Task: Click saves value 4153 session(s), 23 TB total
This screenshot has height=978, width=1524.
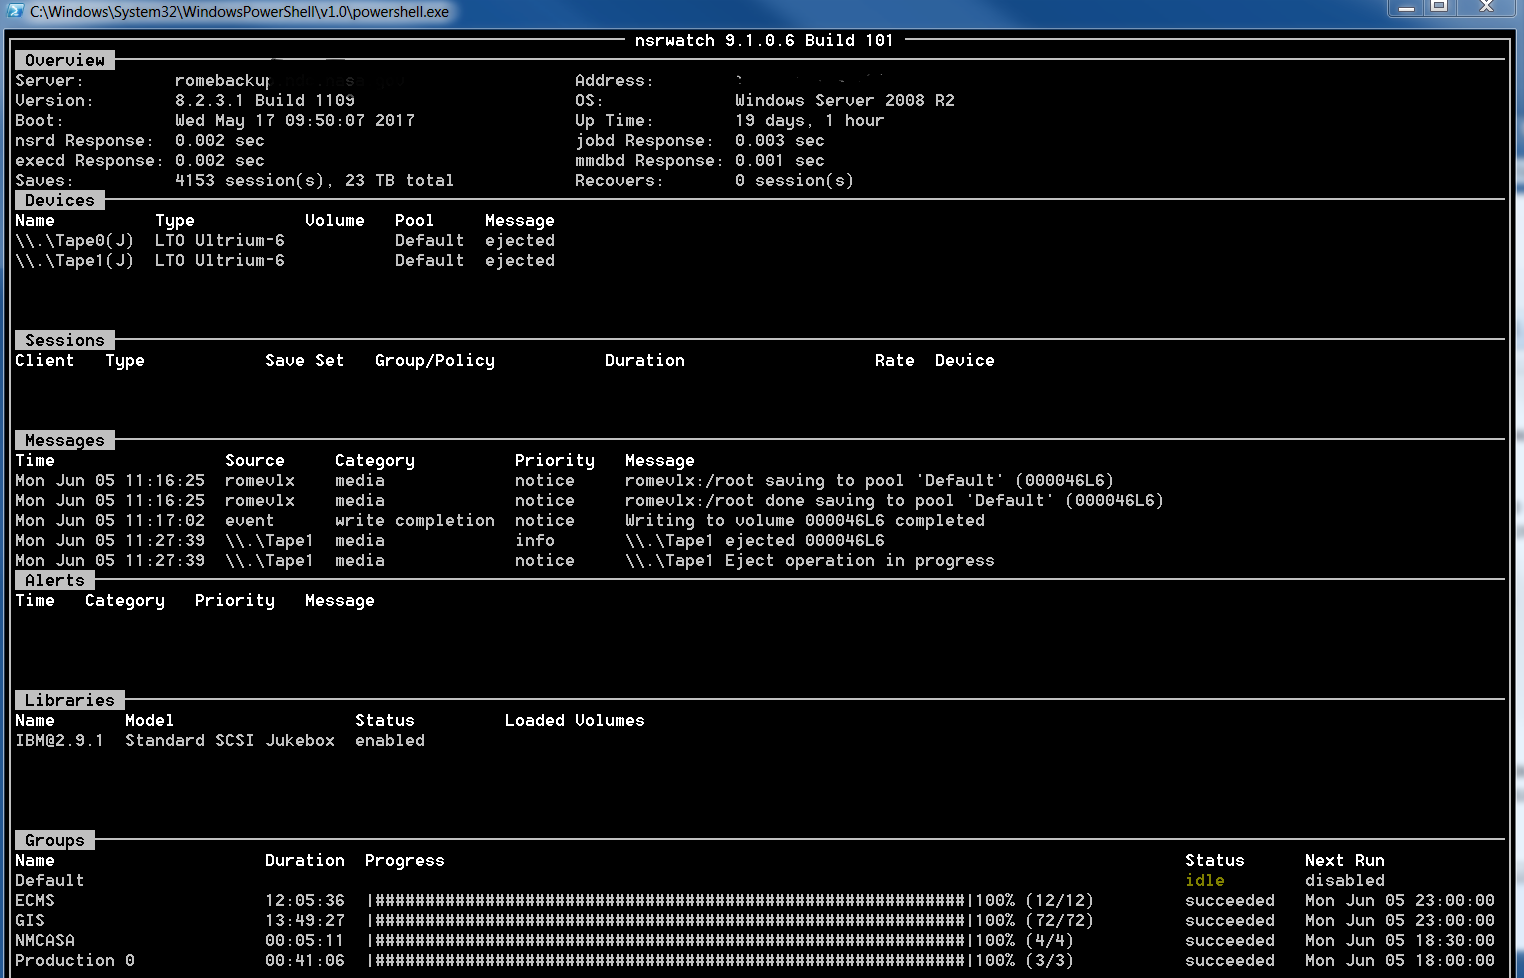Action: point(315,180)
